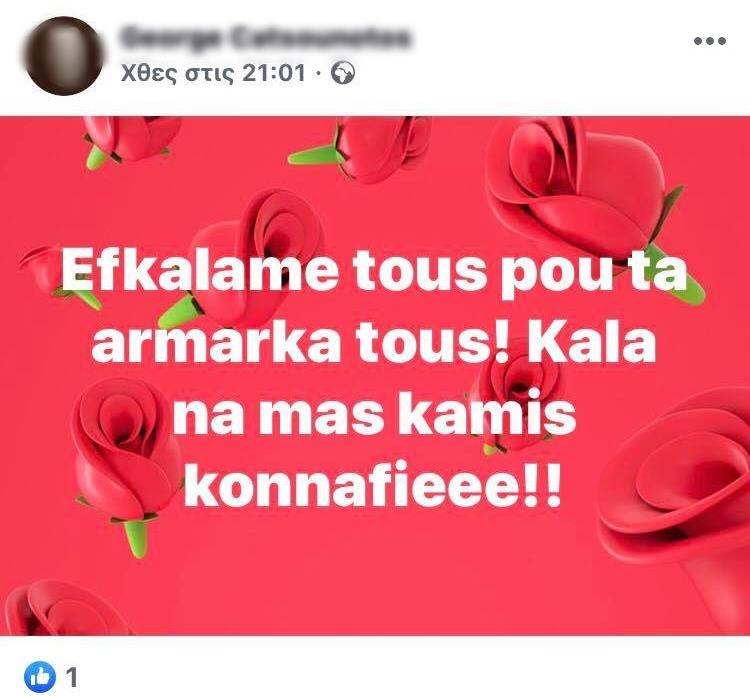Click the text line 'Efkalame tous pou ta'
This screenshot has height=696, width=750.
point(374,272)
